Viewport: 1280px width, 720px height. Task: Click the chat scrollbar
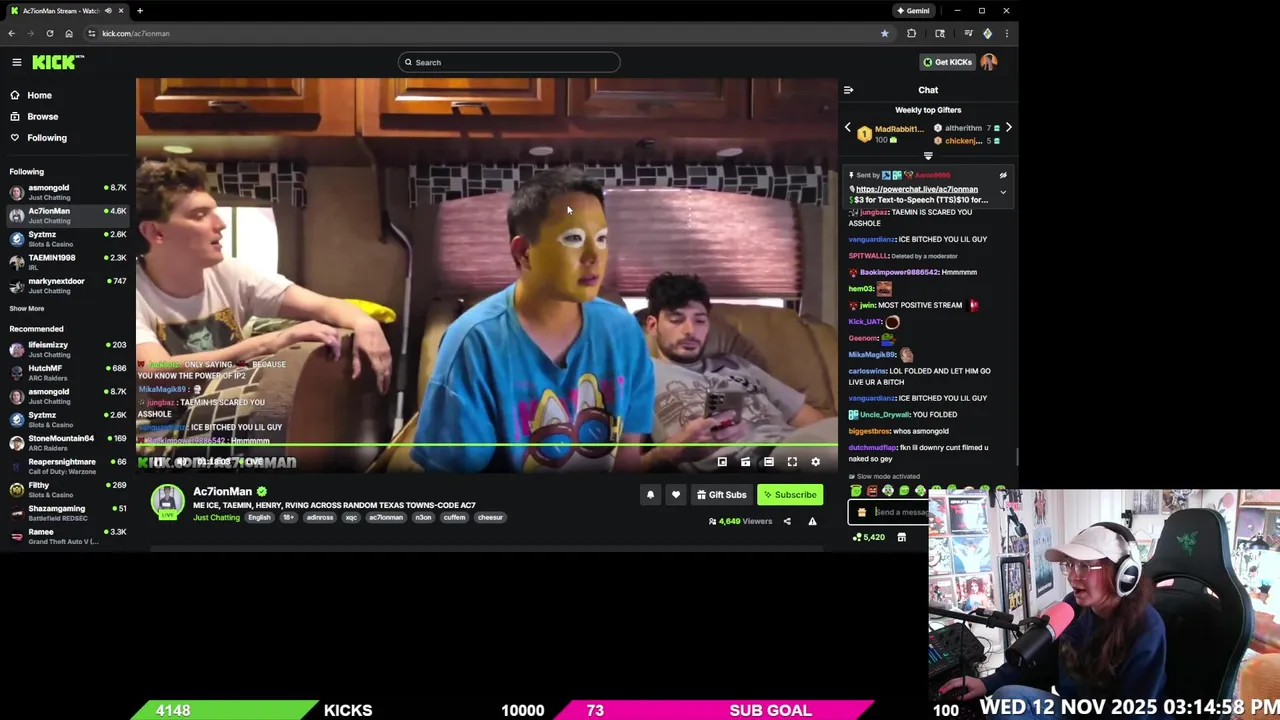tap(1017, 456)
